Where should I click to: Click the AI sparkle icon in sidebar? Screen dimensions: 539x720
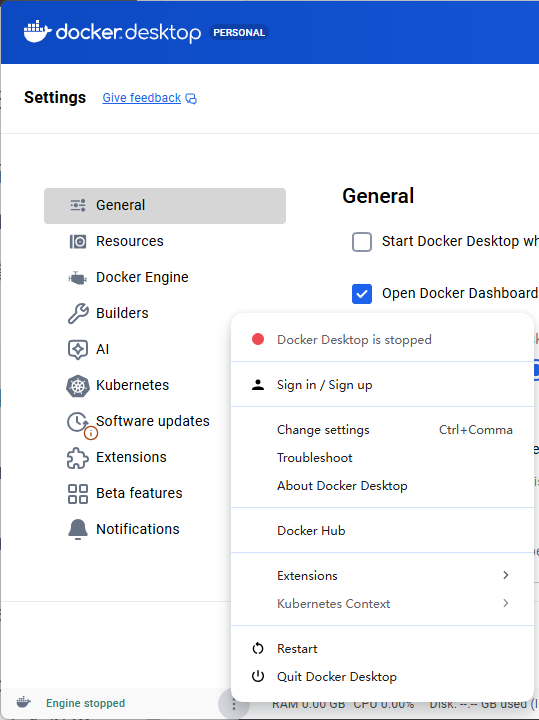click(x=78, y=349)
